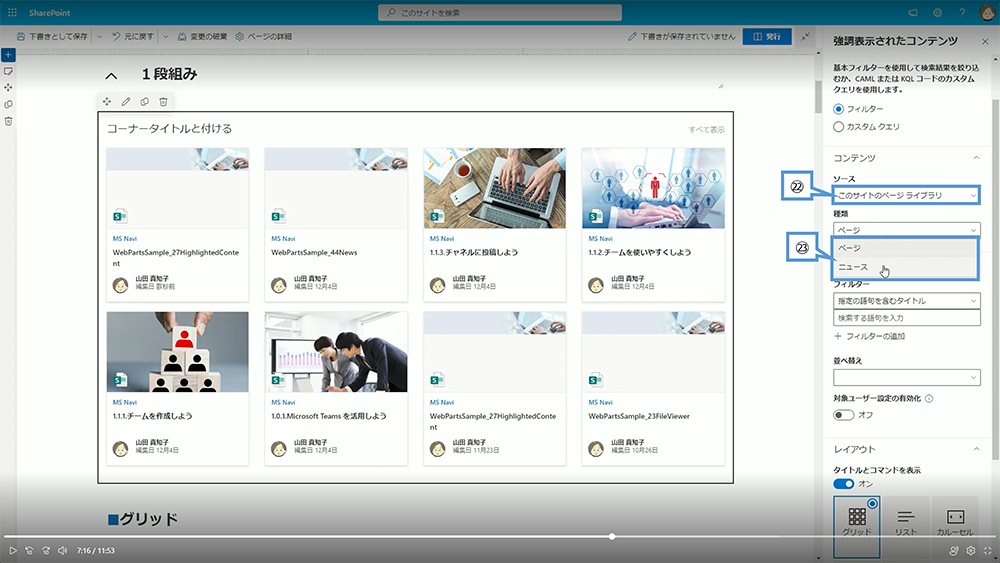Open ページの詳細
1000x563 pixels.
coord(263,36)
